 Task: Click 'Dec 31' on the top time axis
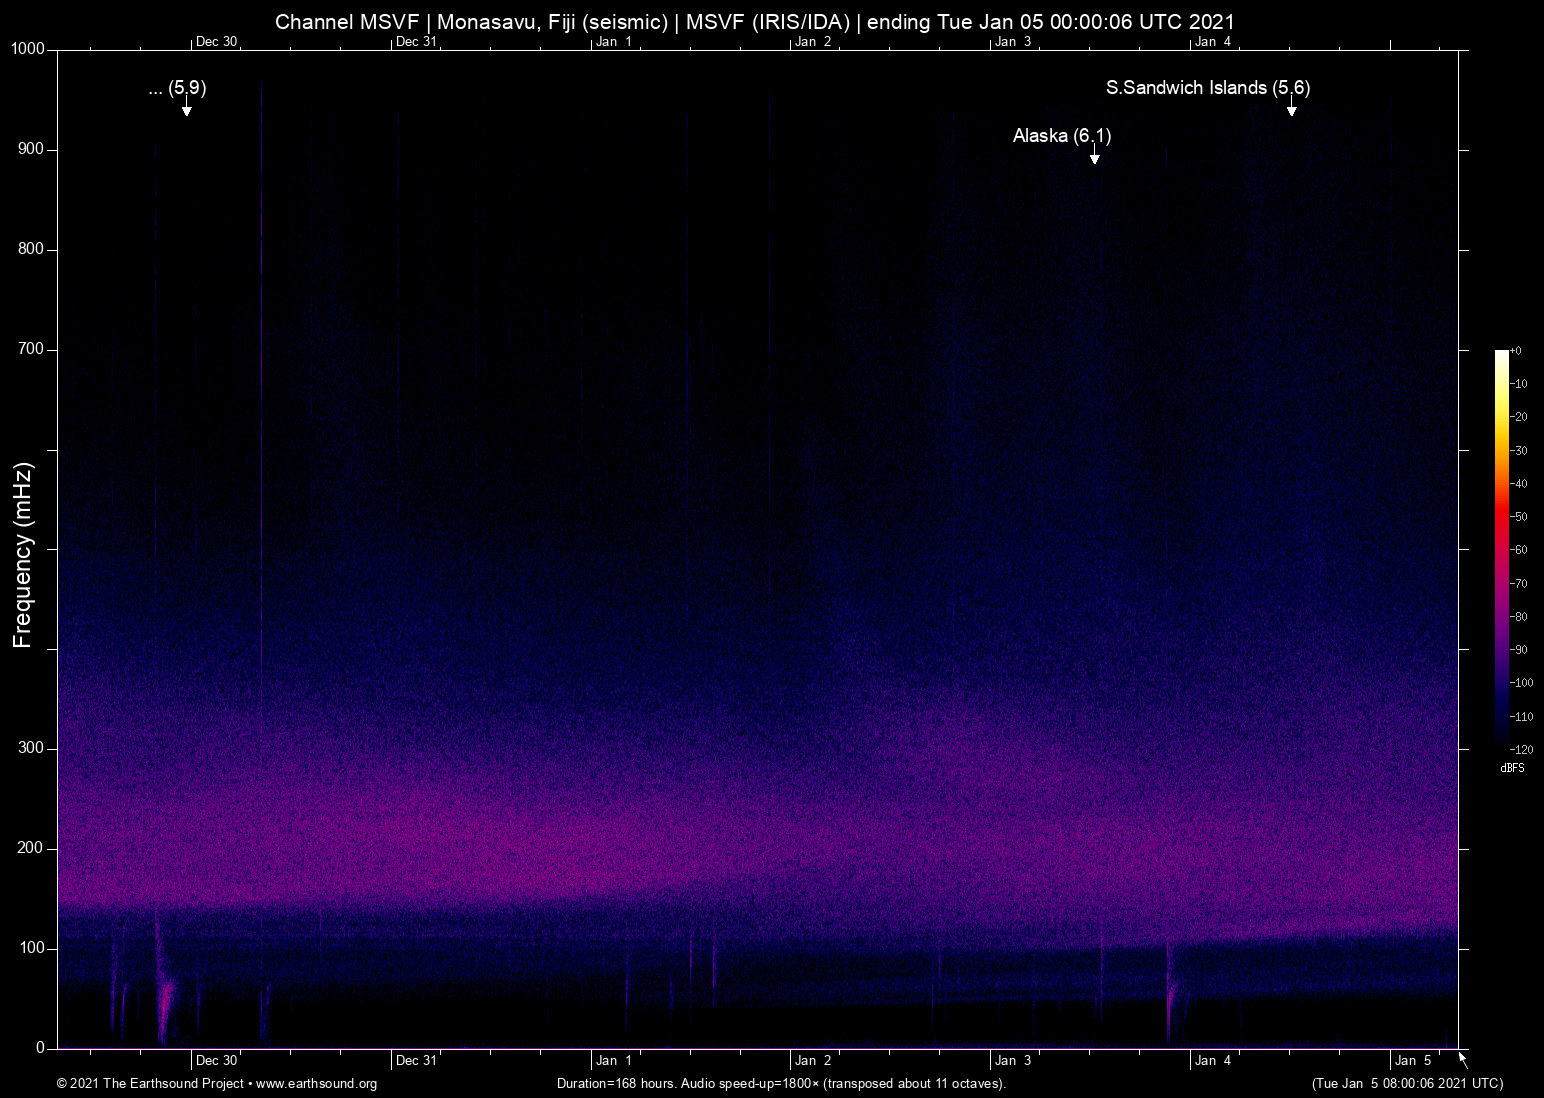(417, 41)
